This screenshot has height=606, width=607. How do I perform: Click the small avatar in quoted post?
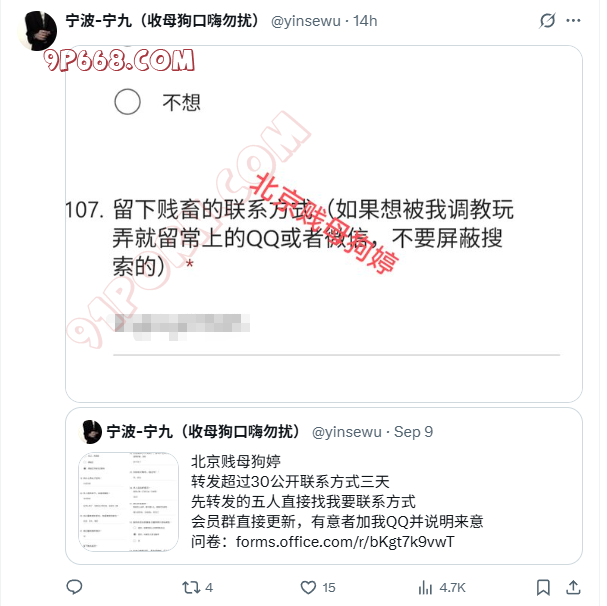(x=91, y=432)
